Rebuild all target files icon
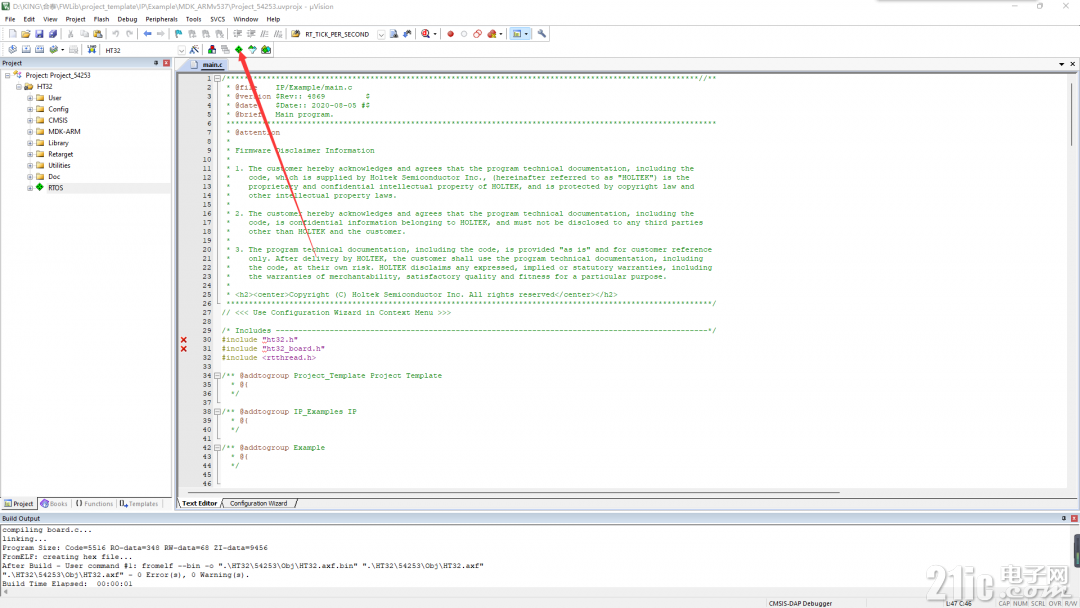This screenshot has height=608, width=1080. pos(39,50)
